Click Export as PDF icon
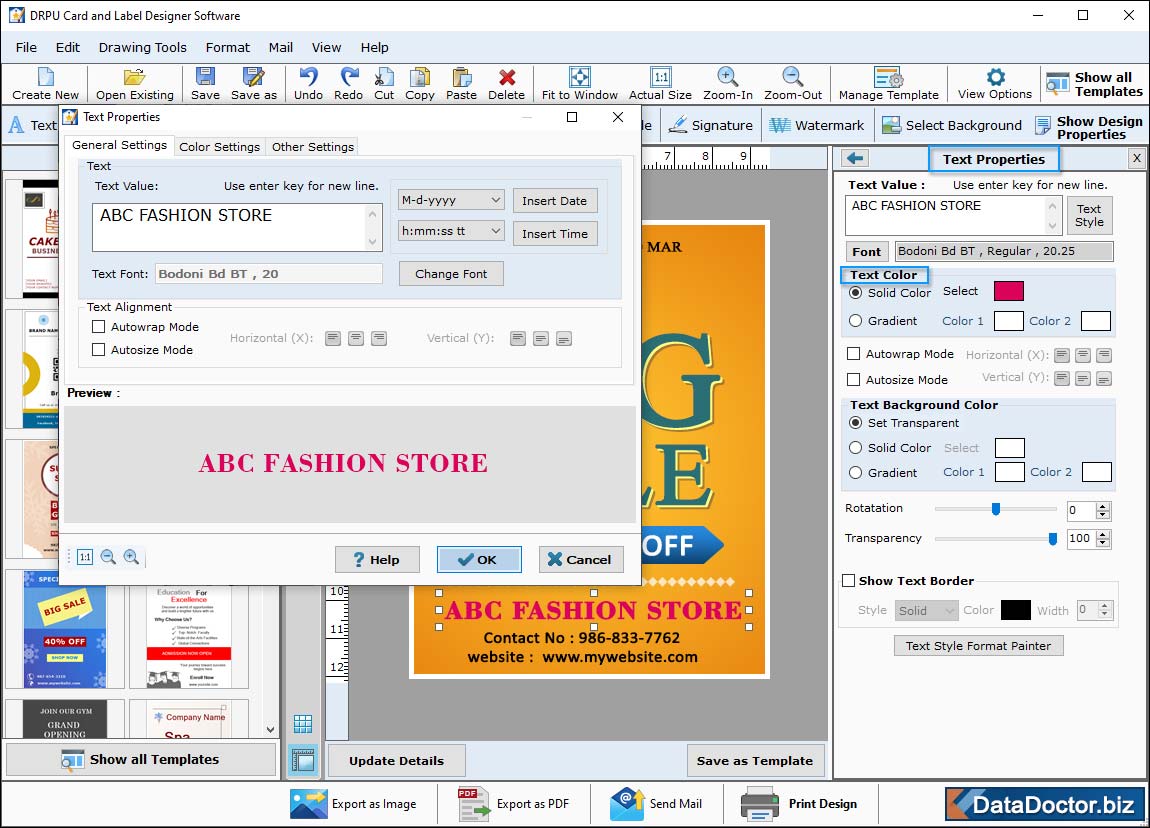Screen dimensions: 1150x828 [474, 804]
